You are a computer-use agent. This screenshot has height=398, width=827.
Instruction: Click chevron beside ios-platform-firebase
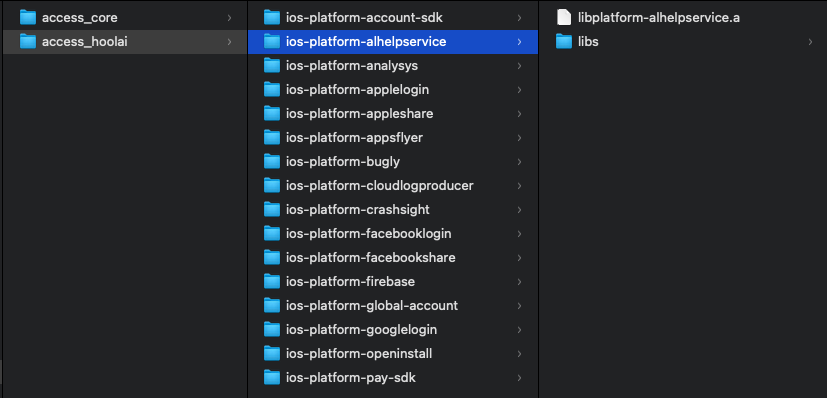click(520, 281)
